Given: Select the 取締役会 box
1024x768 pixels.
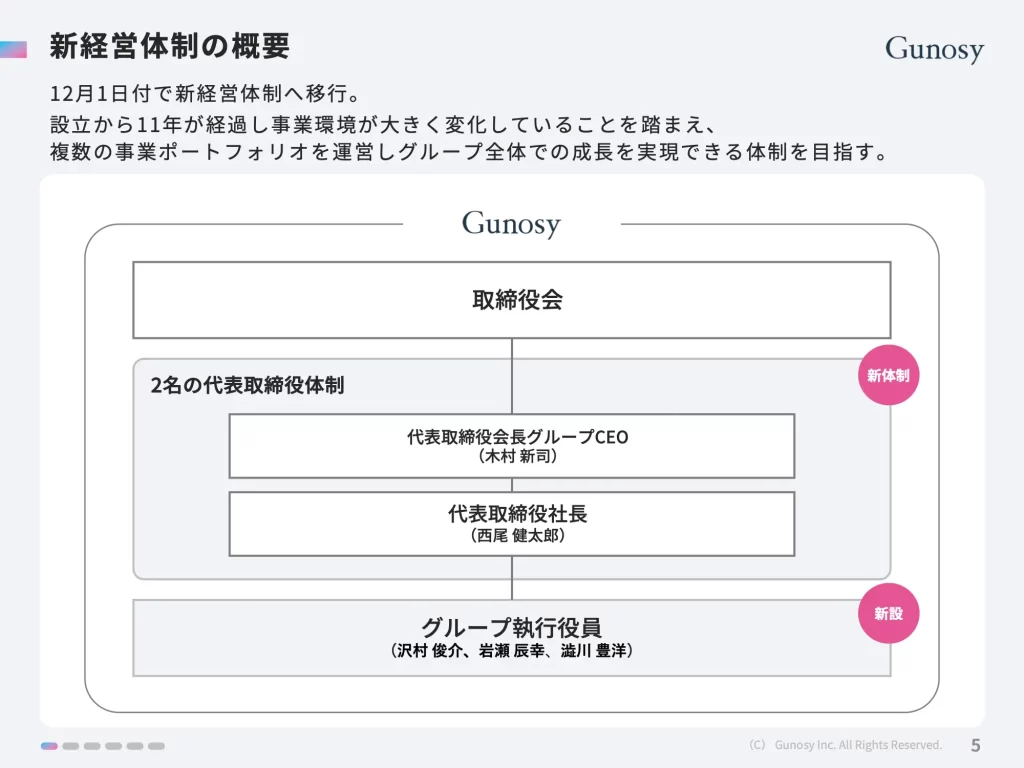Looking at the screenshot, I should 511,300.
